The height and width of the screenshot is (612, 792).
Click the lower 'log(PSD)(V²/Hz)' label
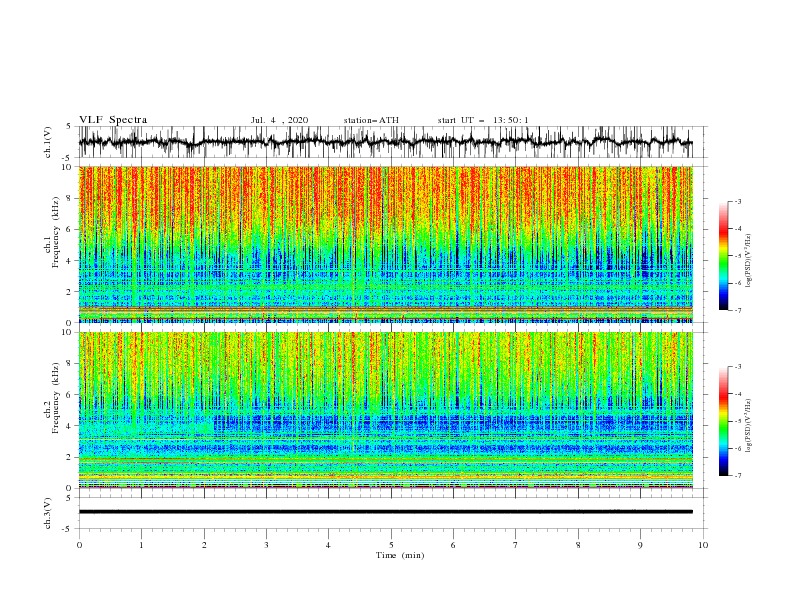point(748,426)
